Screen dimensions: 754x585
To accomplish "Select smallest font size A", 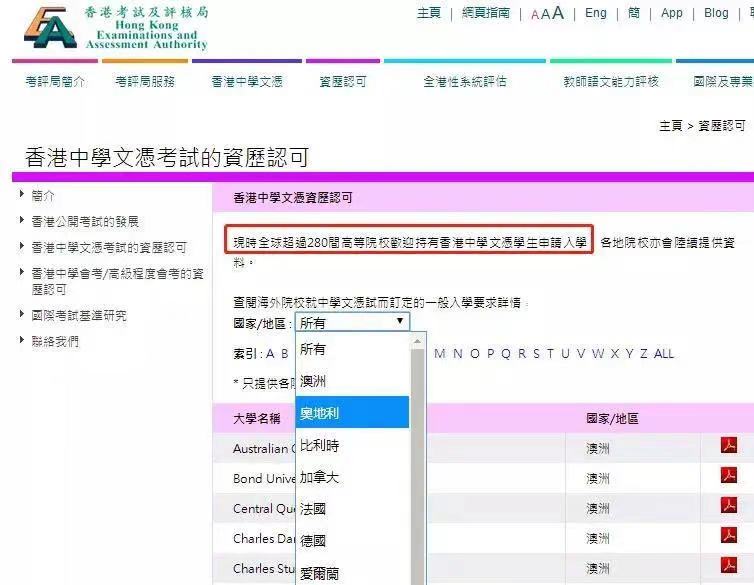I will (x=535, y=15).
